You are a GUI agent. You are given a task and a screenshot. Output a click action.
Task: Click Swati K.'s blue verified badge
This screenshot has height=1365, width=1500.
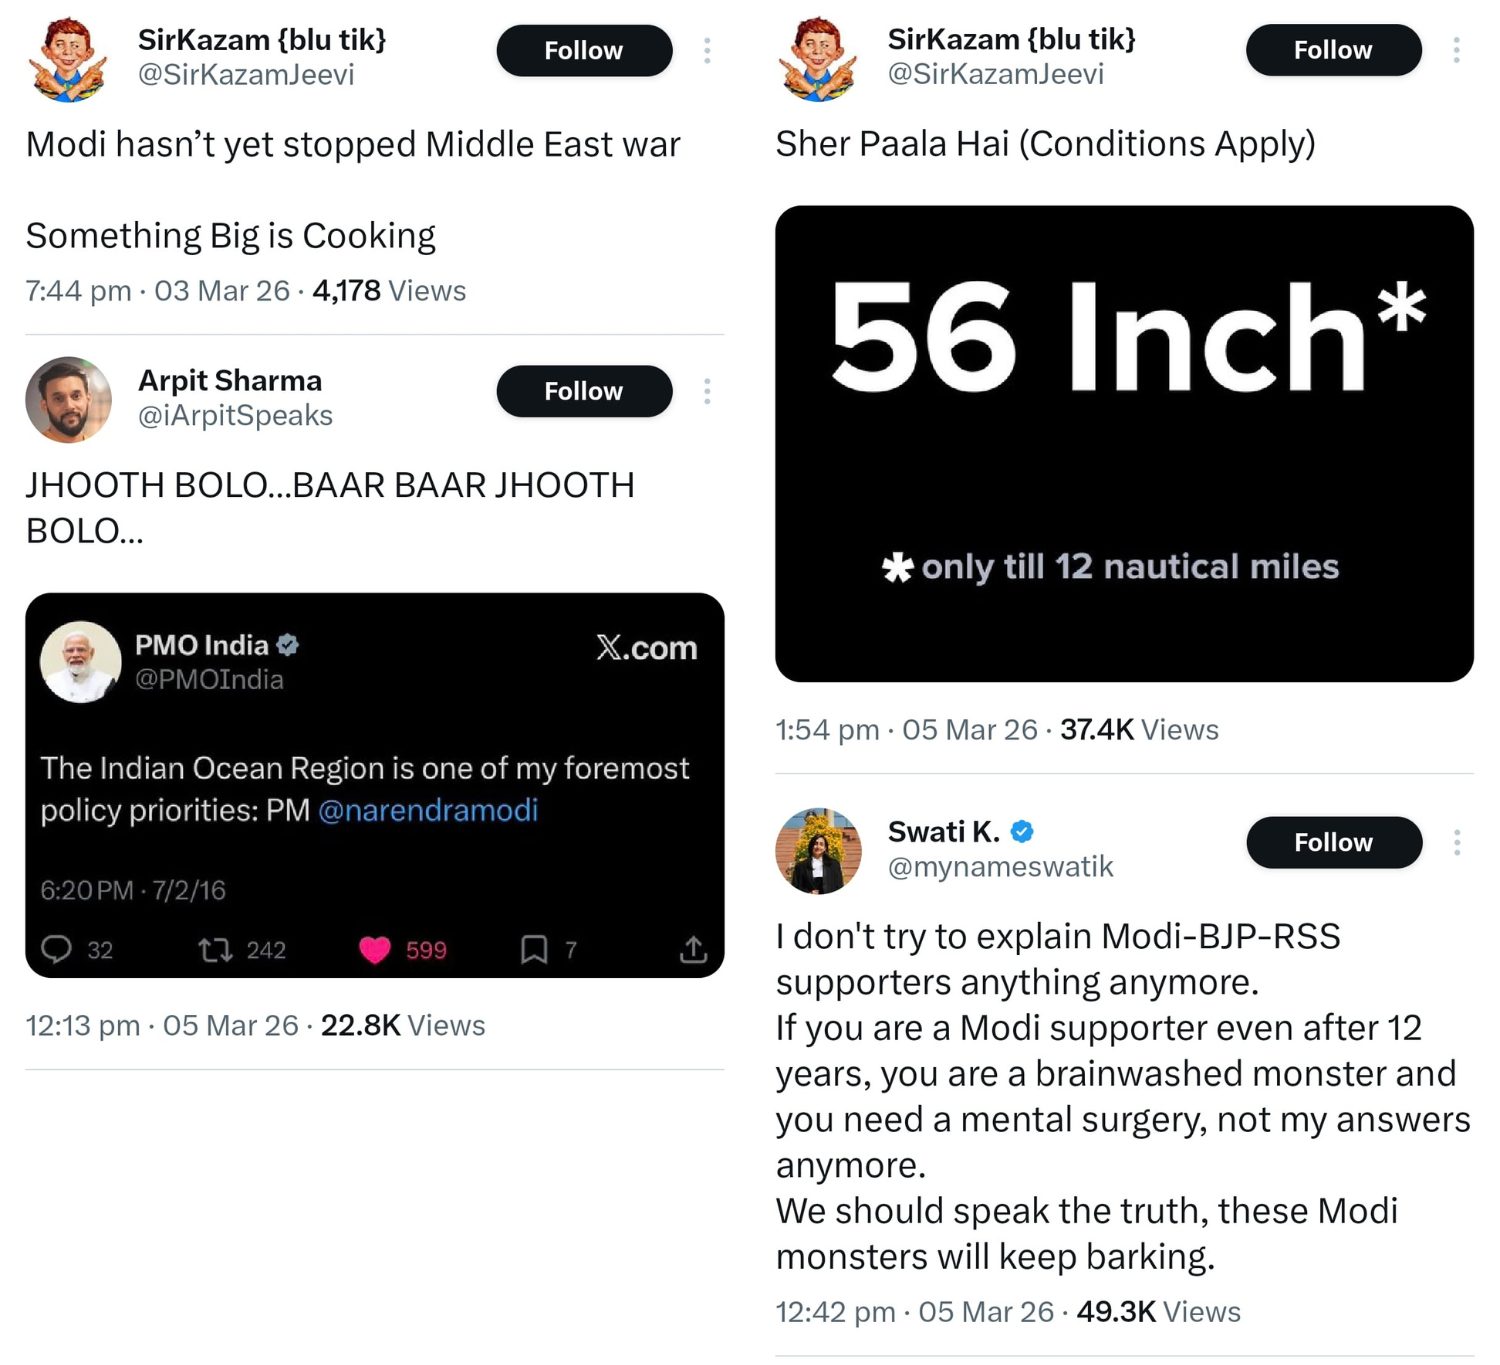click(x=1022, y=831)
